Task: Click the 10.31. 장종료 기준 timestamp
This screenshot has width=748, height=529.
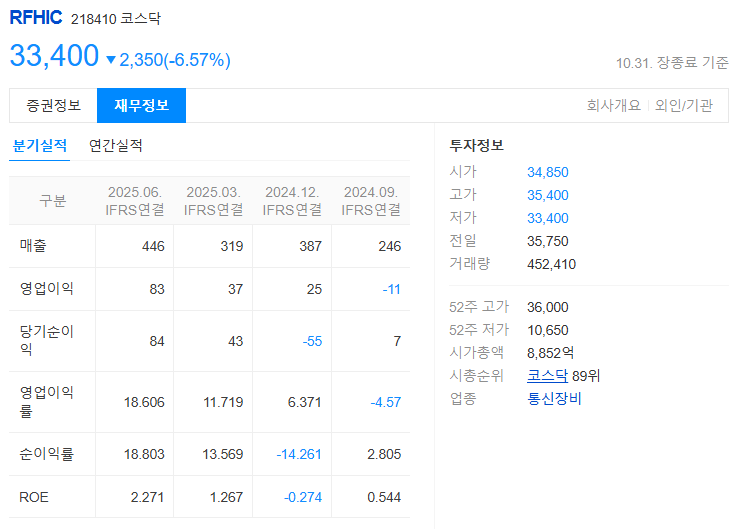Action: point(672,62)
